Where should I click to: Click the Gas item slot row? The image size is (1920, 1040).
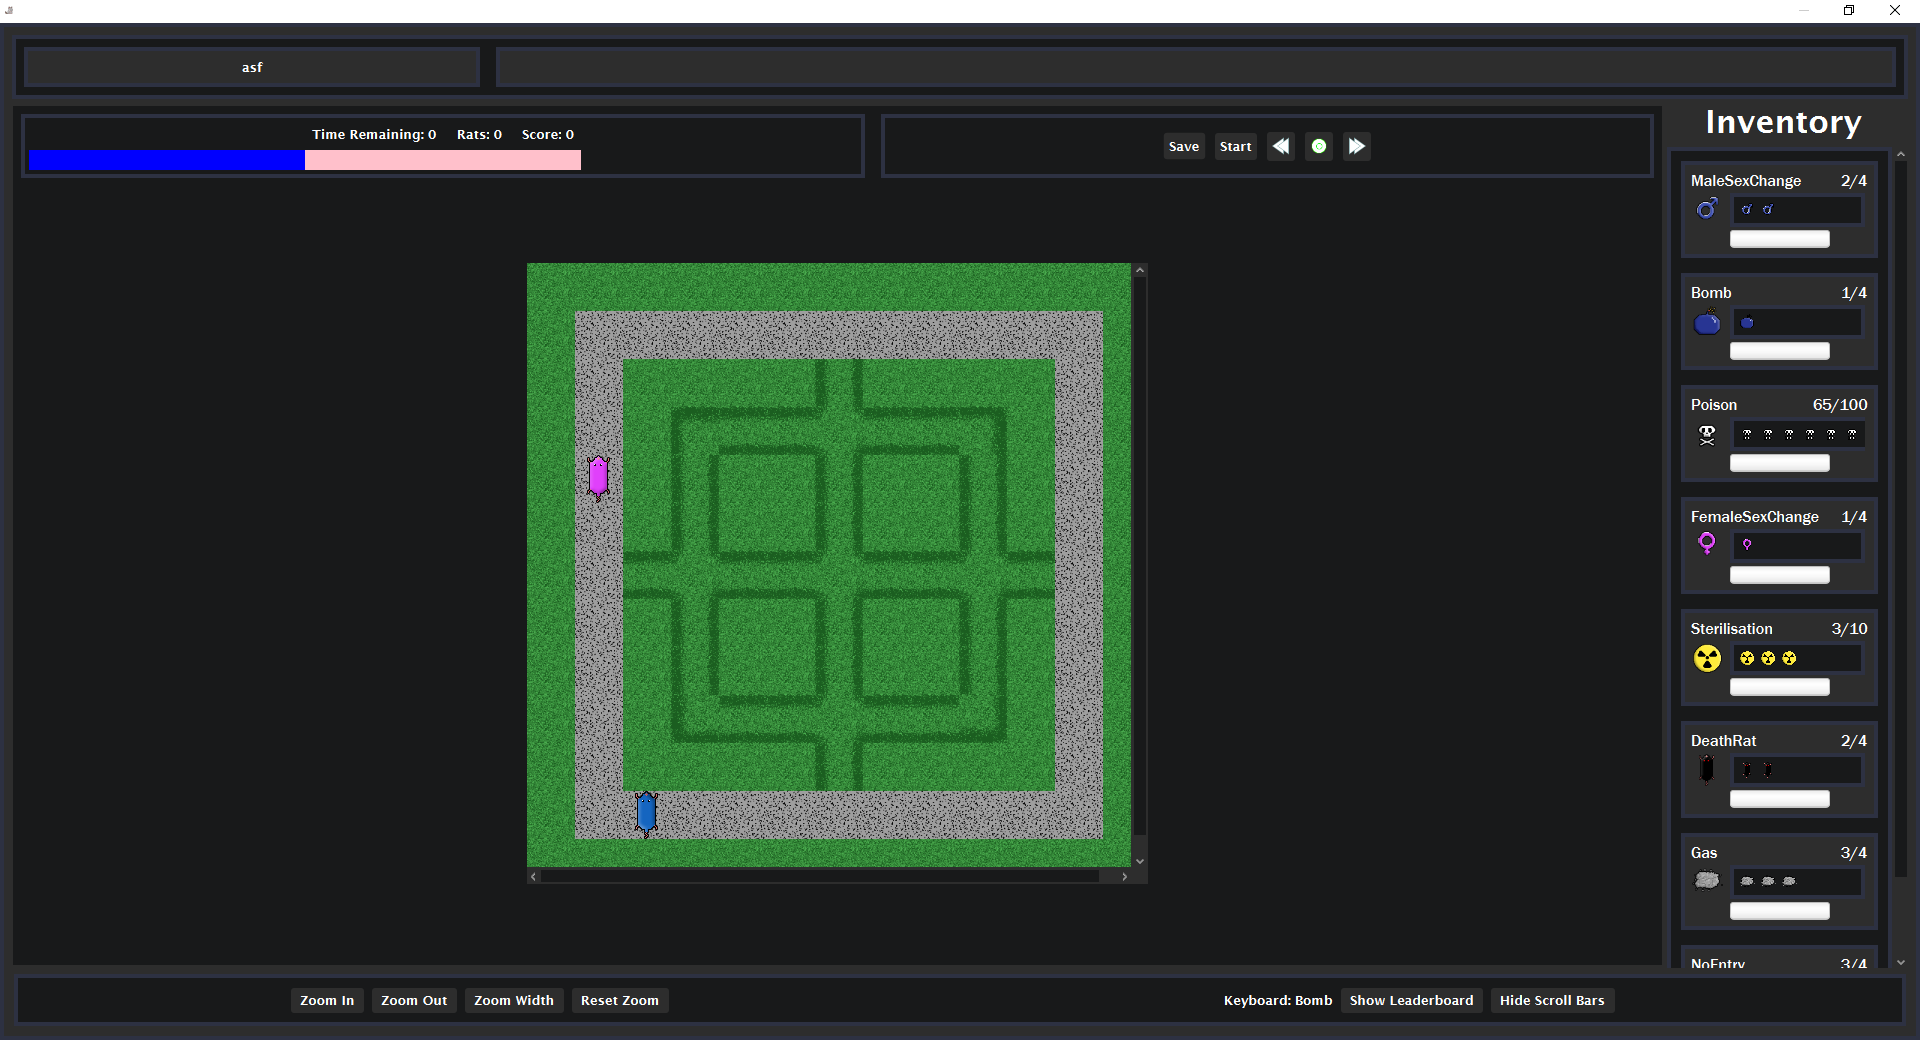pyautogui.click(x=1797, y=882)
